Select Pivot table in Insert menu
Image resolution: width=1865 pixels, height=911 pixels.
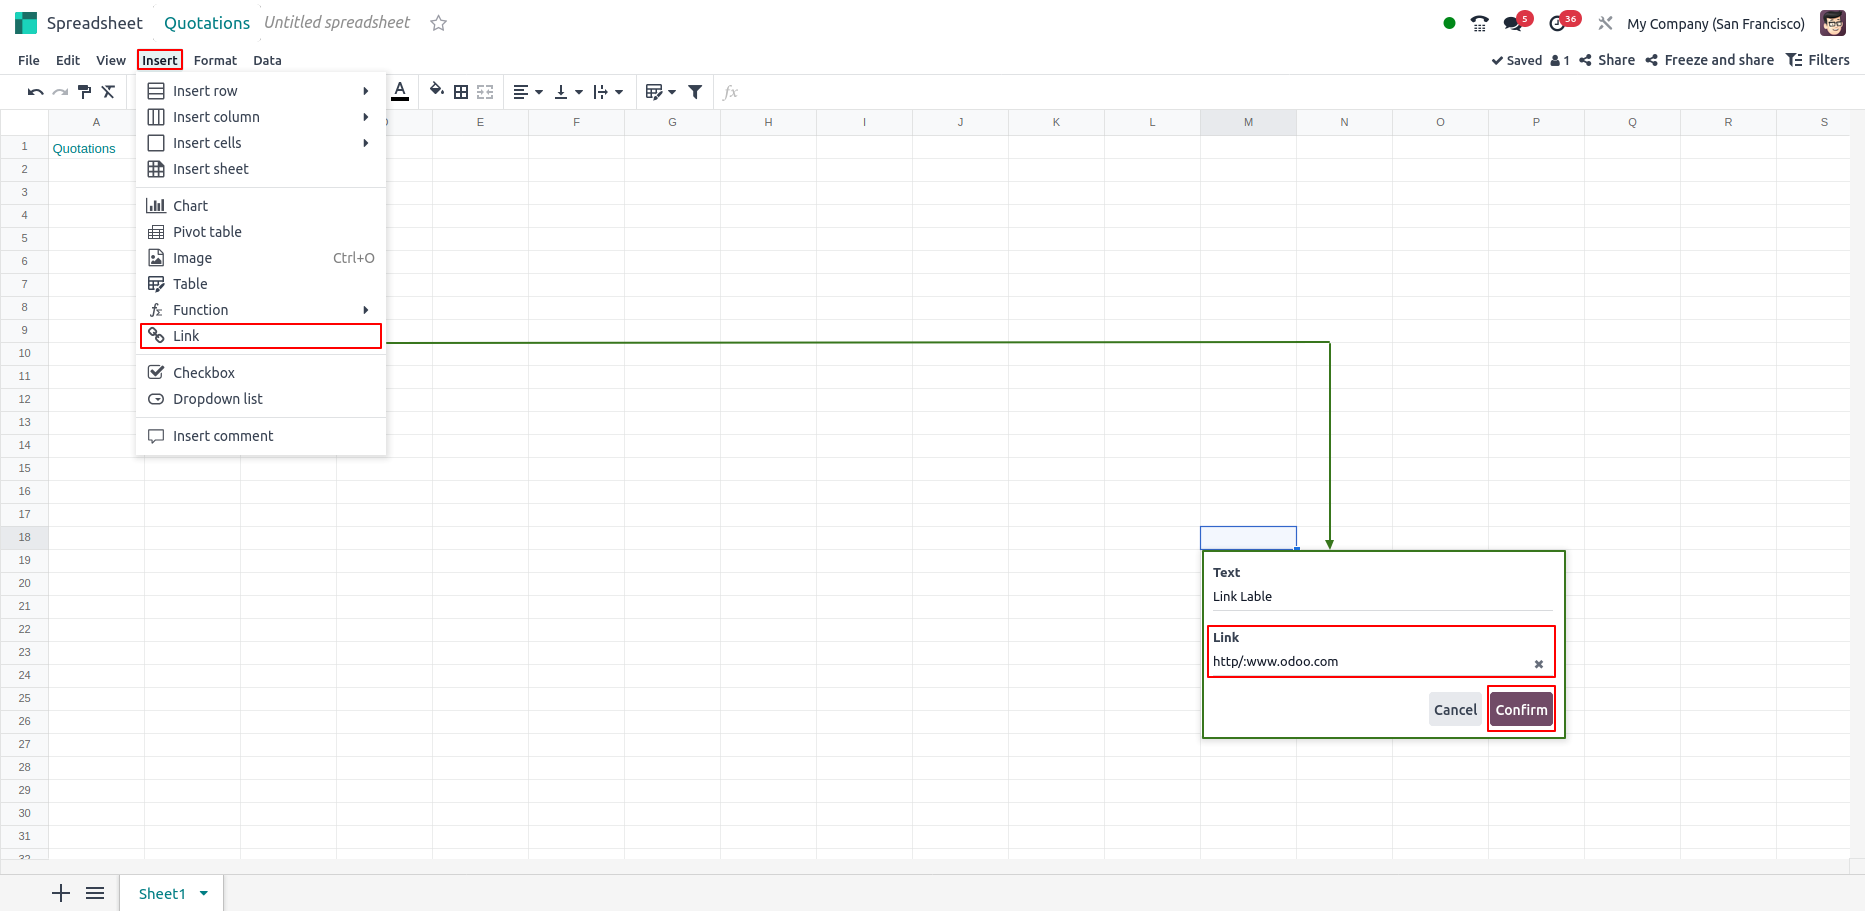click(207, 232)
